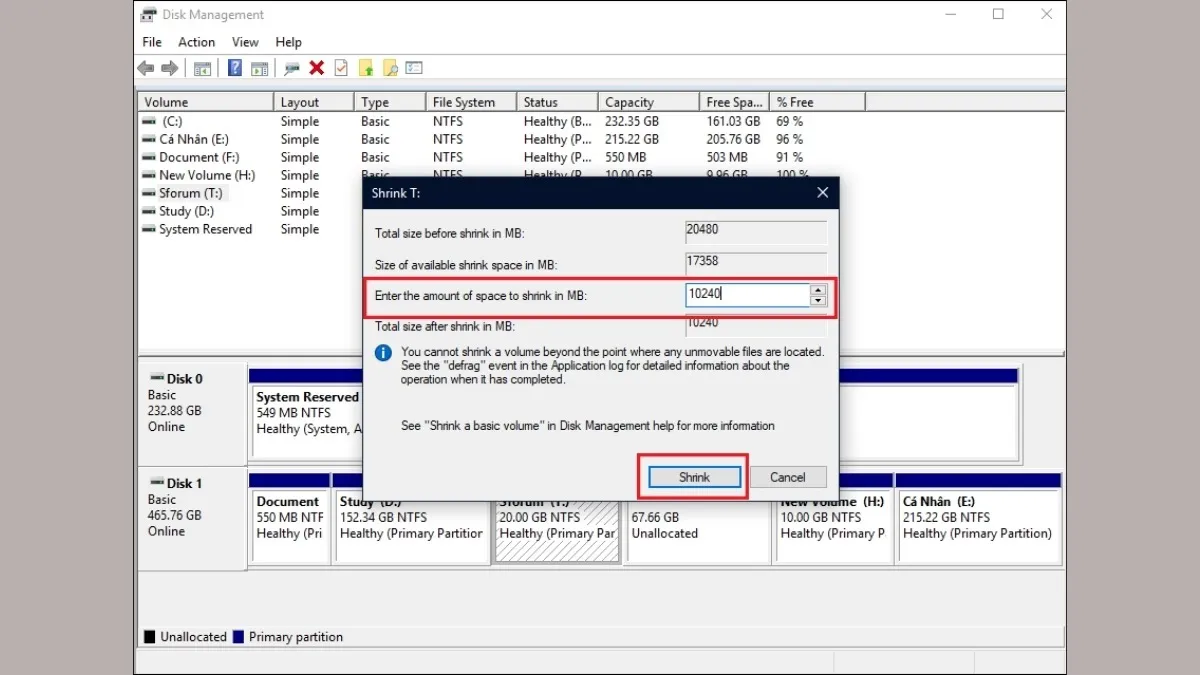This screenshot has height=675, width=1200.
Task: Click the red X Delete Volume toolbar icon
Action: (x=316, y=68)
